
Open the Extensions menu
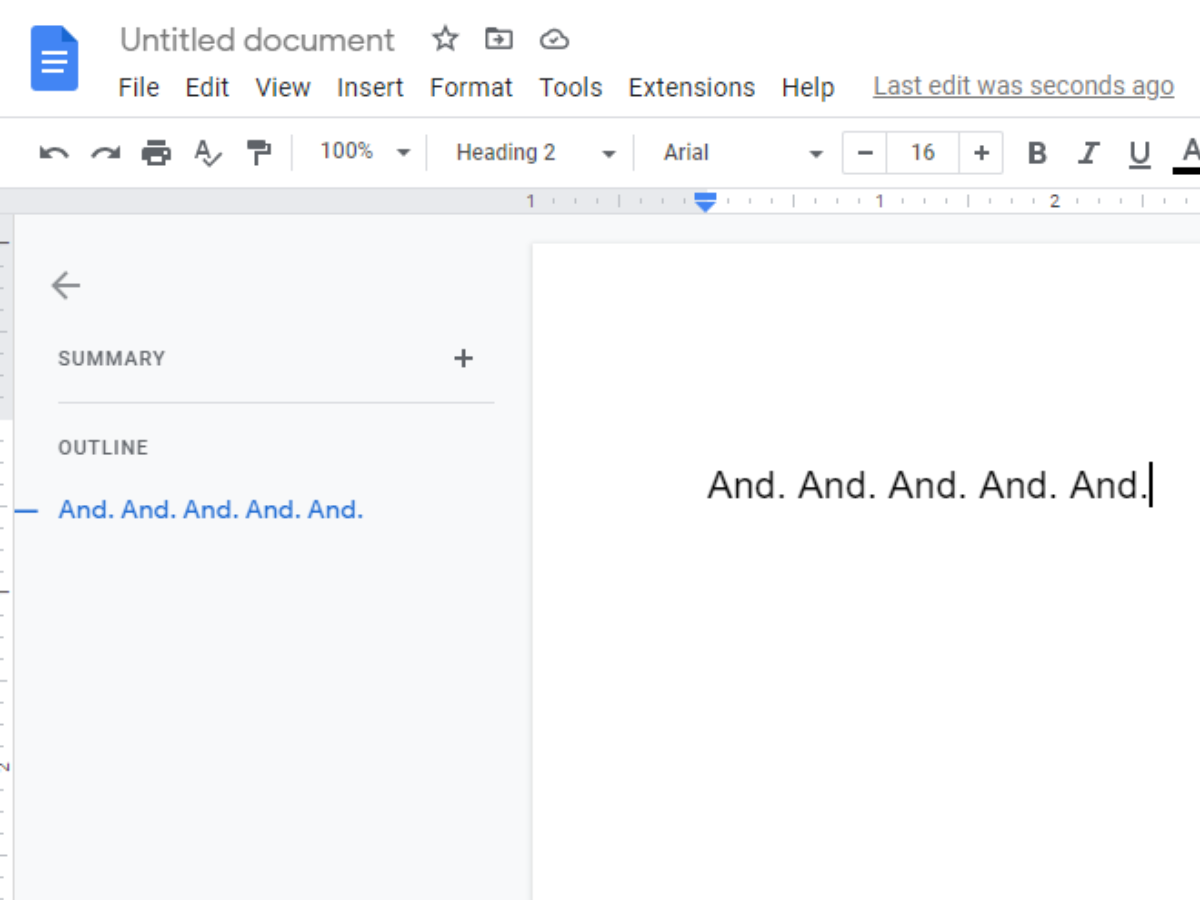click(691, 87)
